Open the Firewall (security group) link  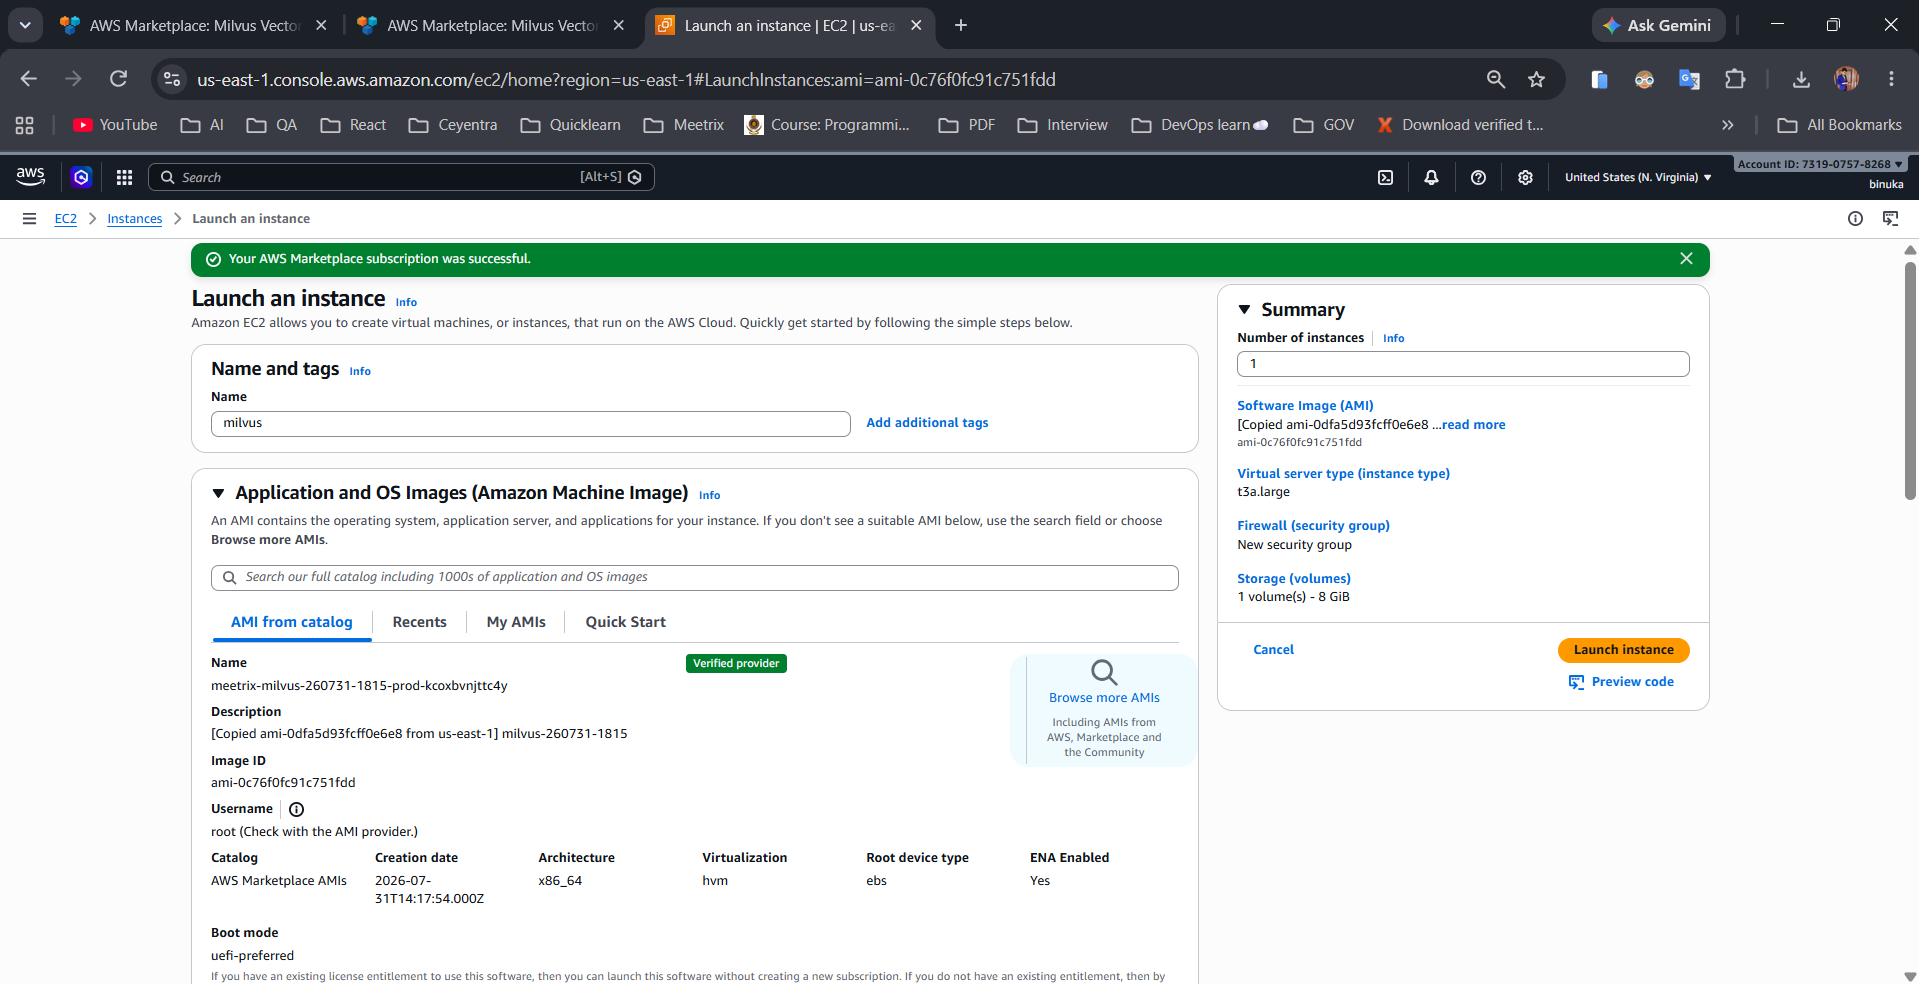pos(1313,526)
